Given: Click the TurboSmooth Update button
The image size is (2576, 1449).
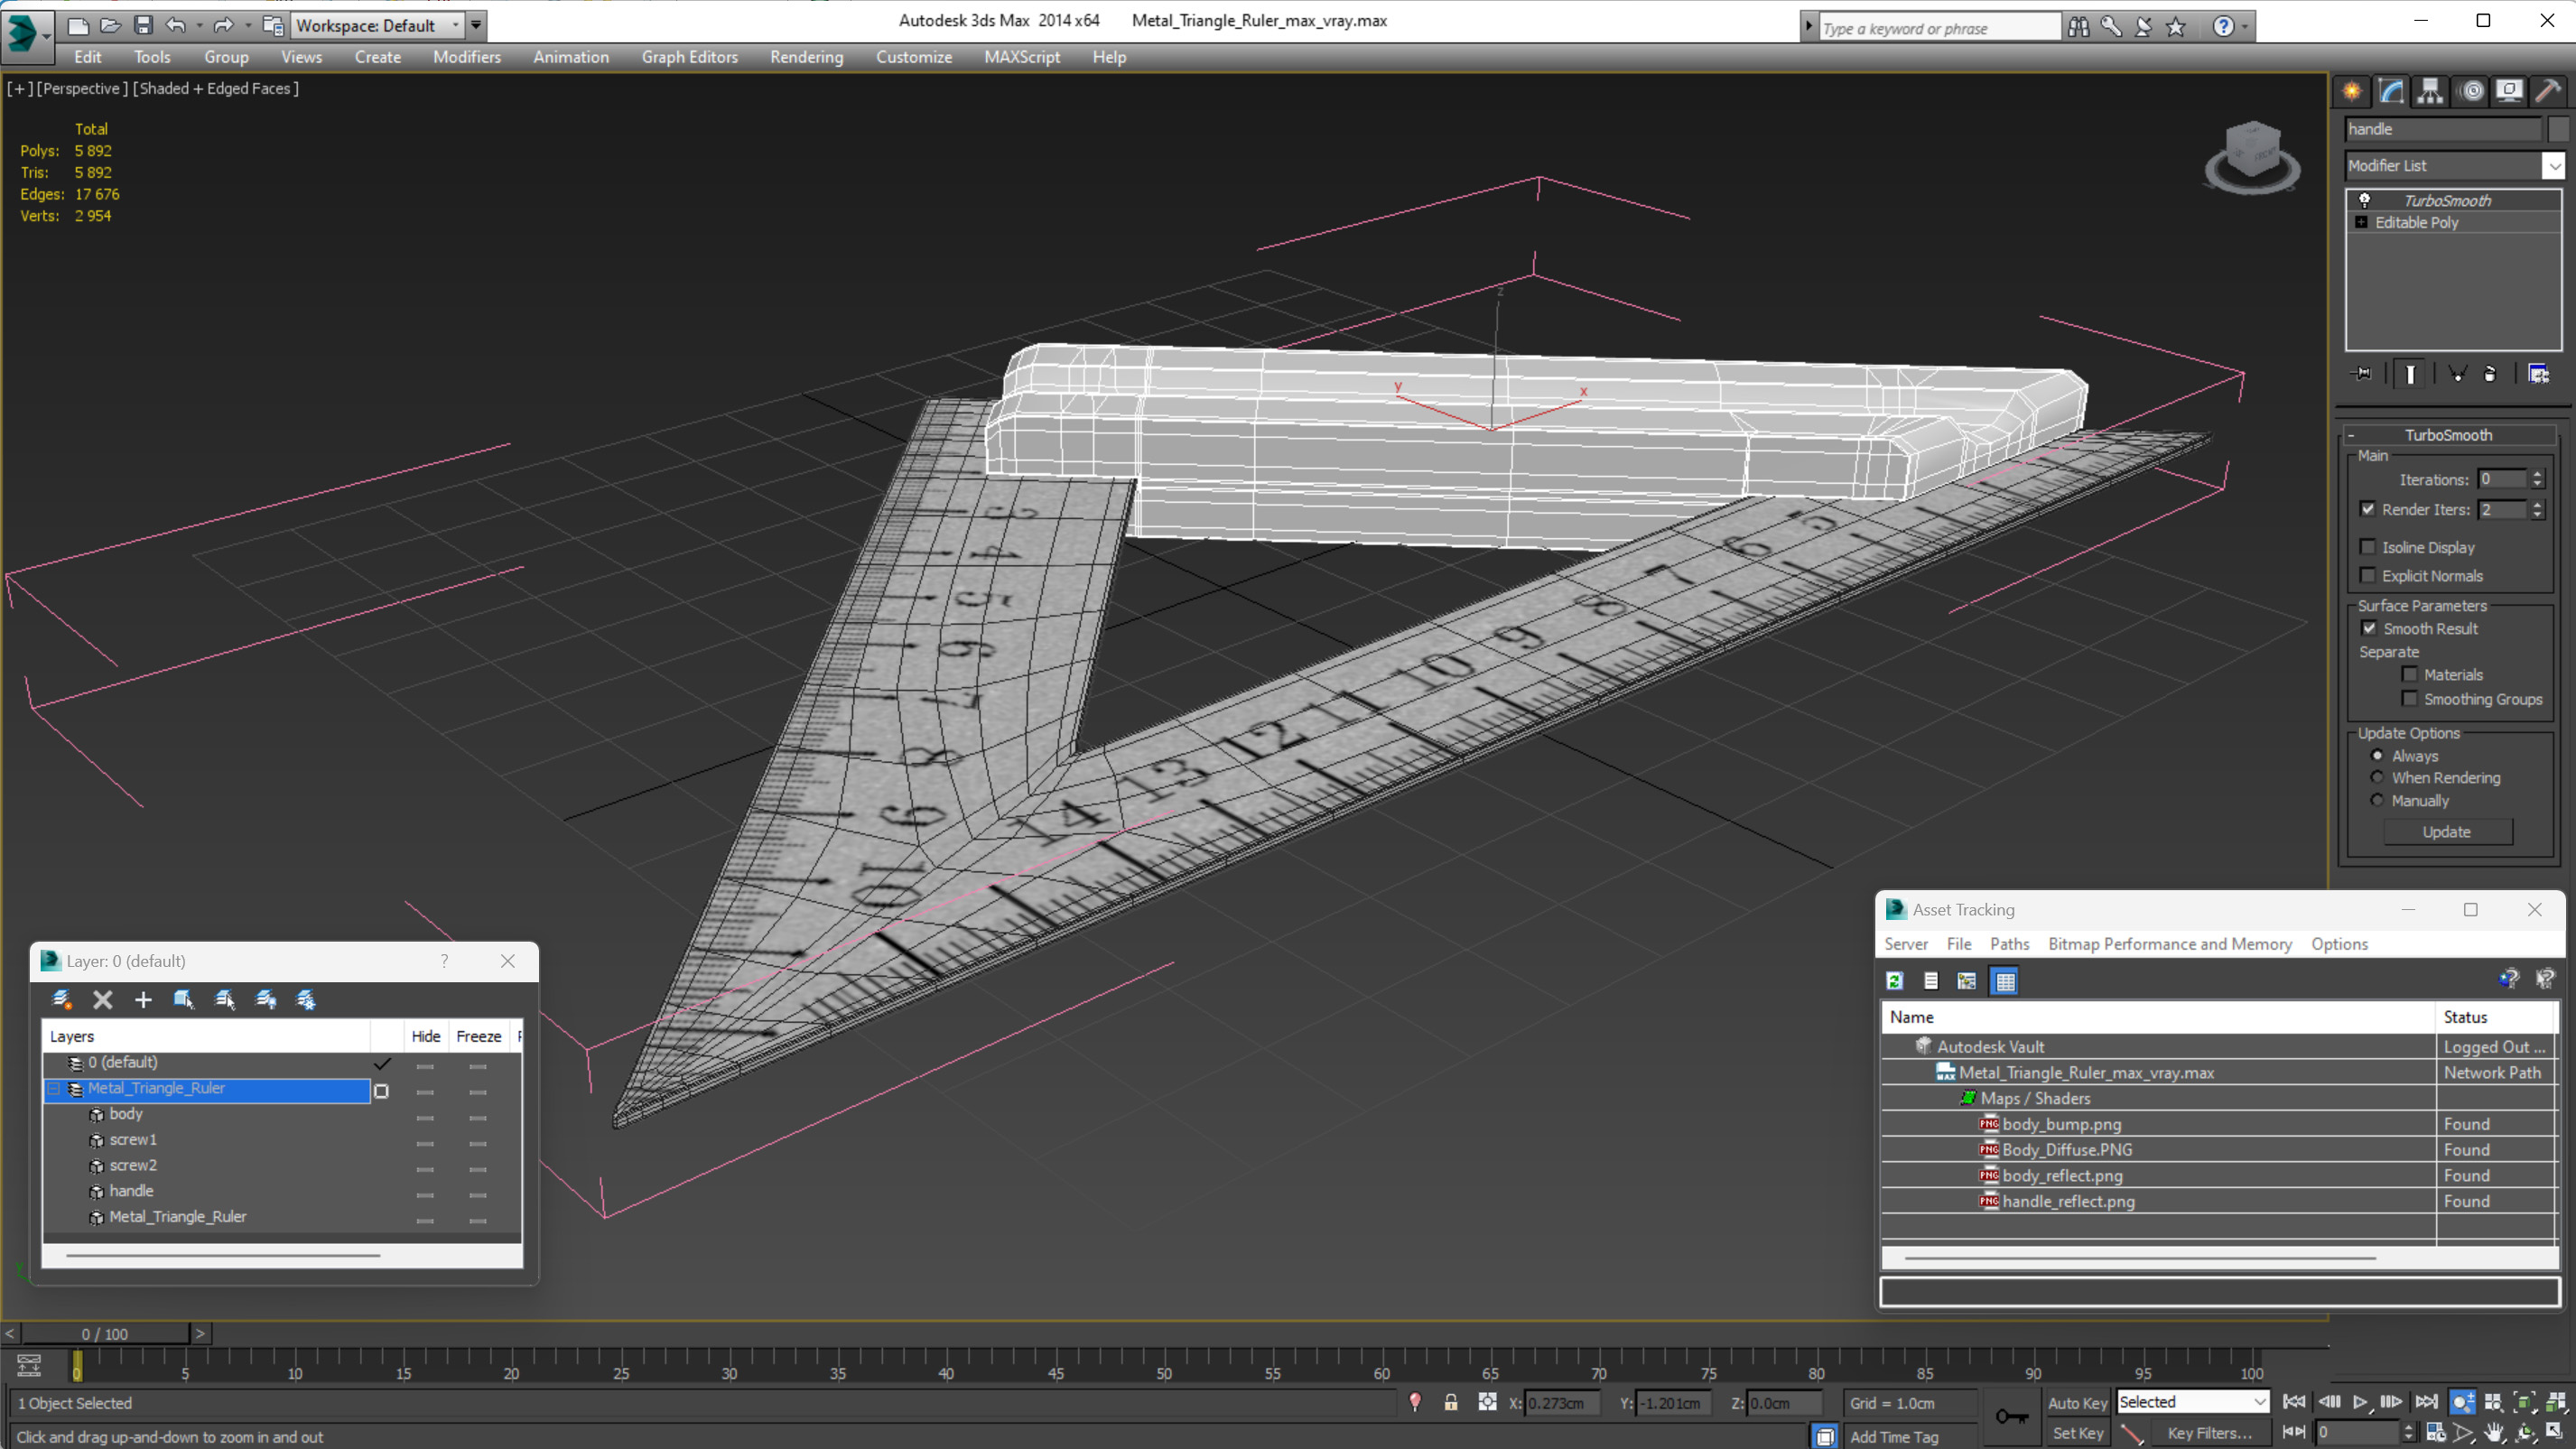Looking at the screenshot, I should tap(2446, 832).
